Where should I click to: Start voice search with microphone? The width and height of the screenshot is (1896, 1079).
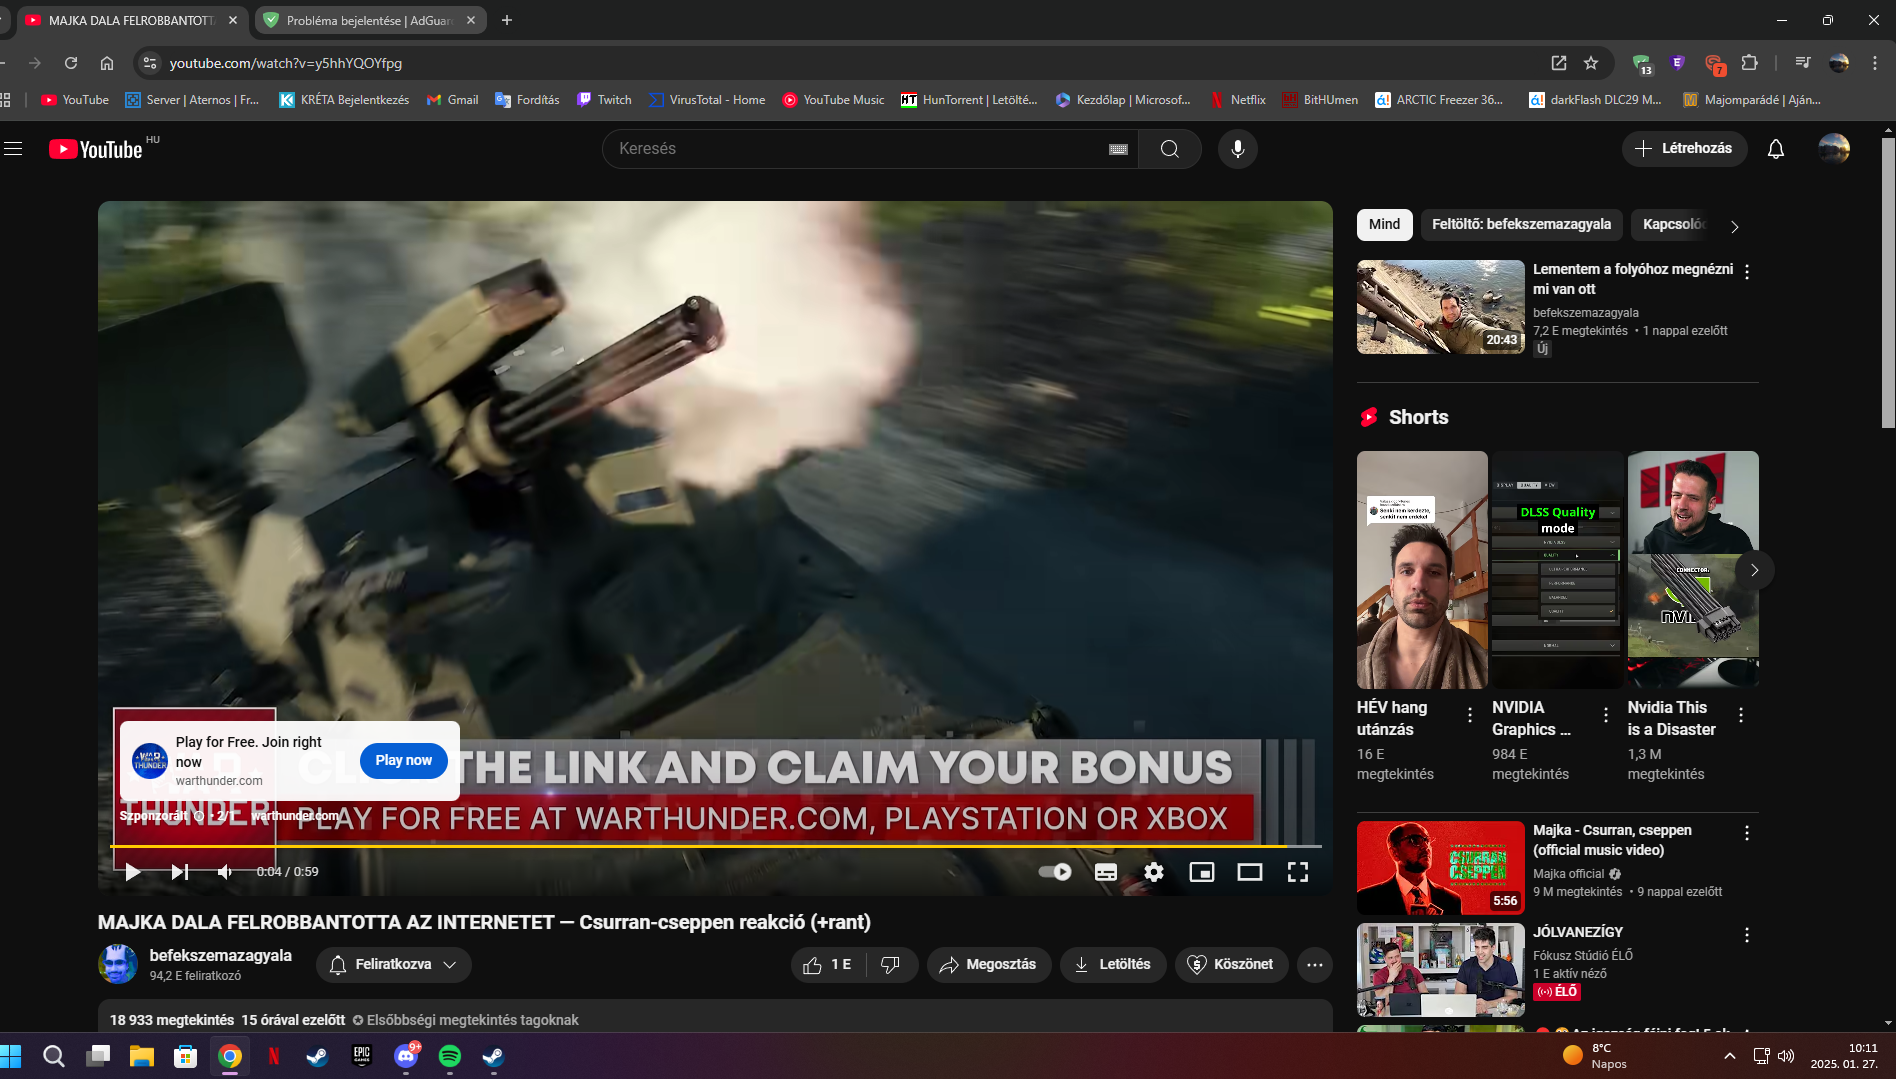point(1237,149)
